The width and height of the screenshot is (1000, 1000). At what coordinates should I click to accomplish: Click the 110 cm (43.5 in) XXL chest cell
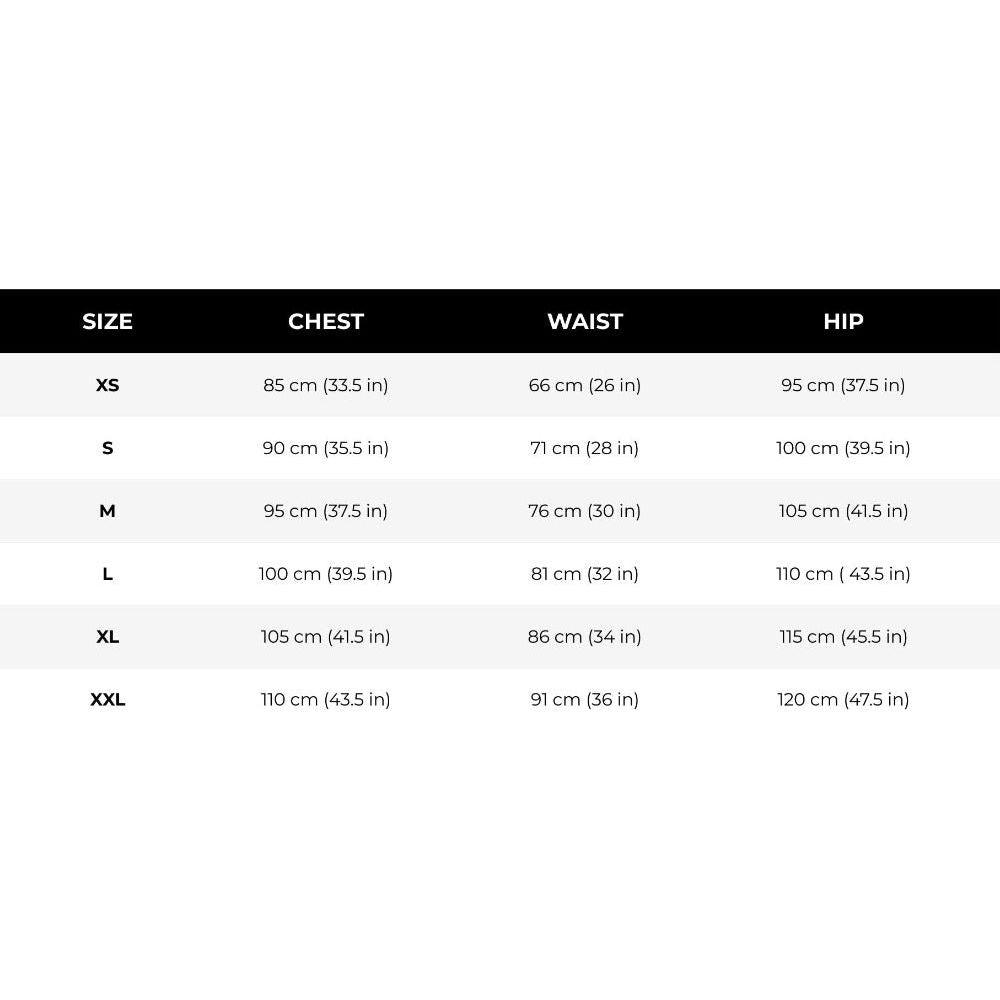coord(326,700)
